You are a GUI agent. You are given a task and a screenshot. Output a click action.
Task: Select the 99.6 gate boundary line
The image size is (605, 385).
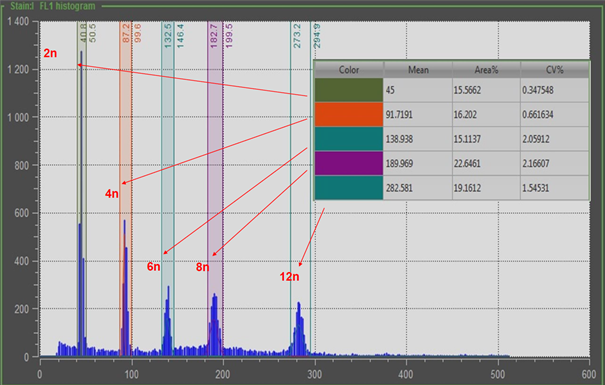click(x=137, y=33)
